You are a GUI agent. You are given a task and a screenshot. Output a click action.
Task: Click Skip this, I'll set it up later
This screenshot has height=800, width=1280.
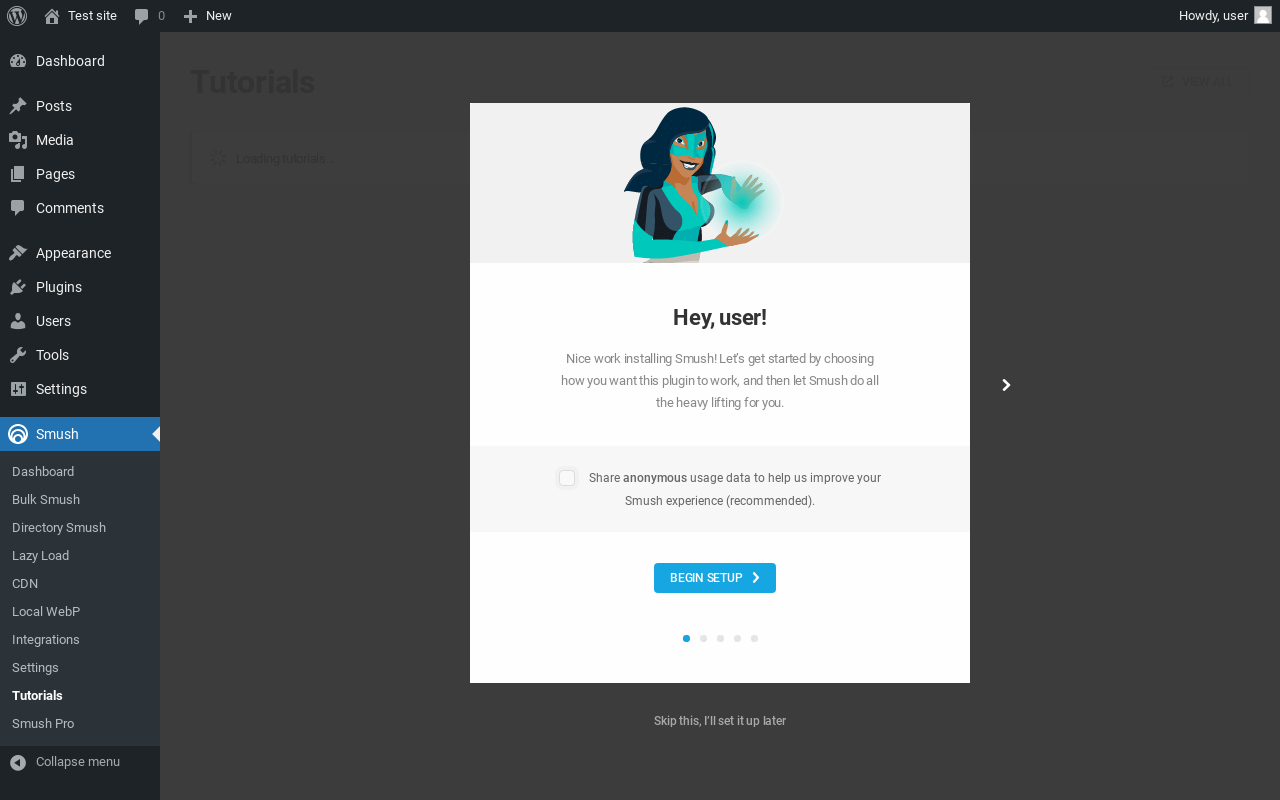pos(720,721)
